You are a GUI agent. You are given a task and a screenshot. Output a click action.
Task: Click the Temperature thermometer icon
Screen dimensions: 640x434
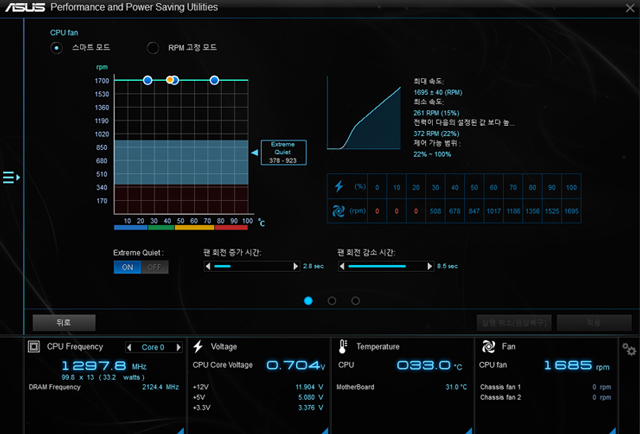click(343, 346)
